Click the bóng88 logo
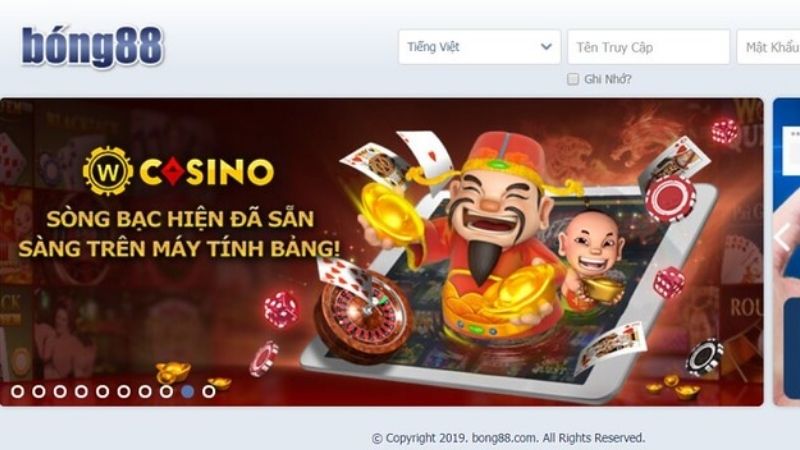 (x=92, y=46)
